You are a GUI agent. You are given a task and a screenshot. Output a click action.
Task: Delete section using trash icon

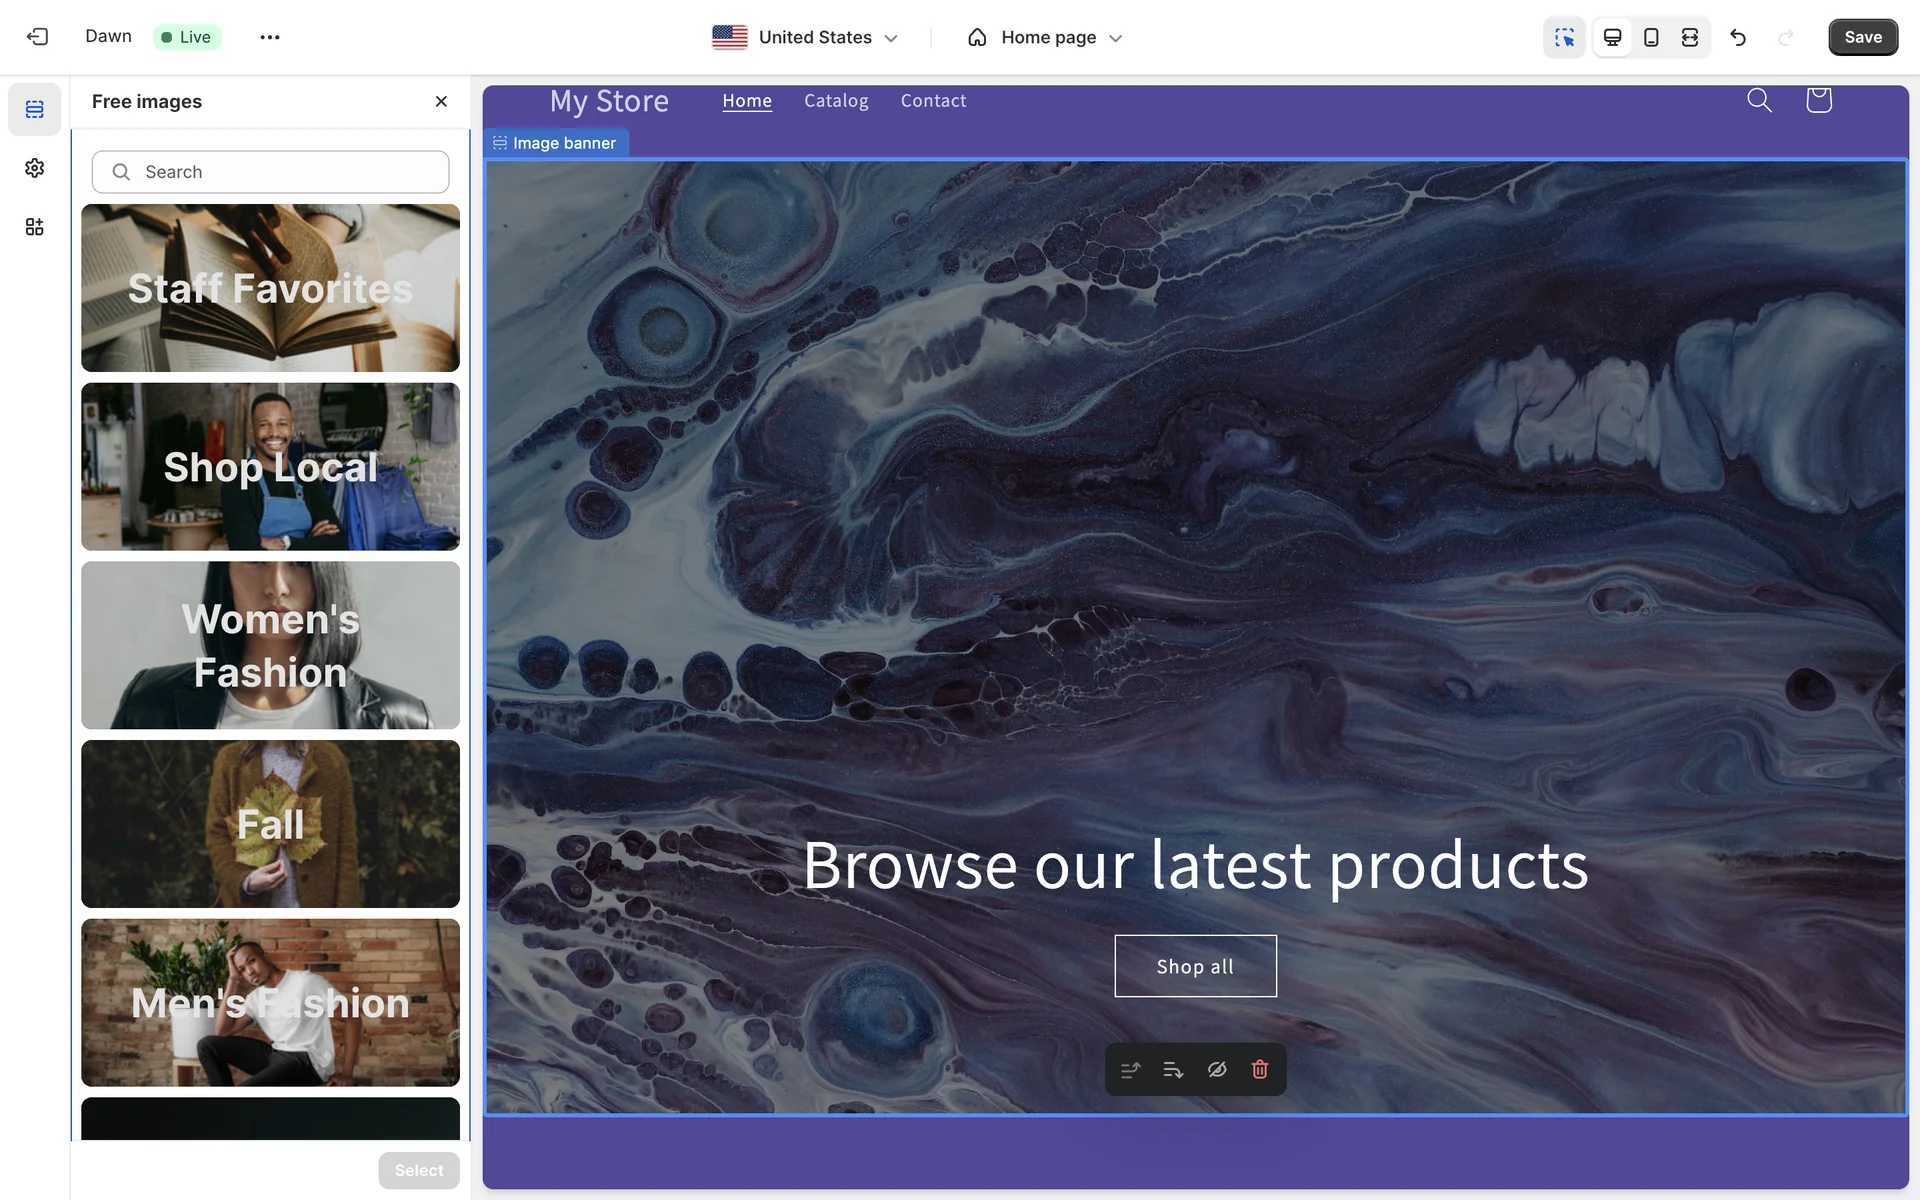coord(1260,1070)
